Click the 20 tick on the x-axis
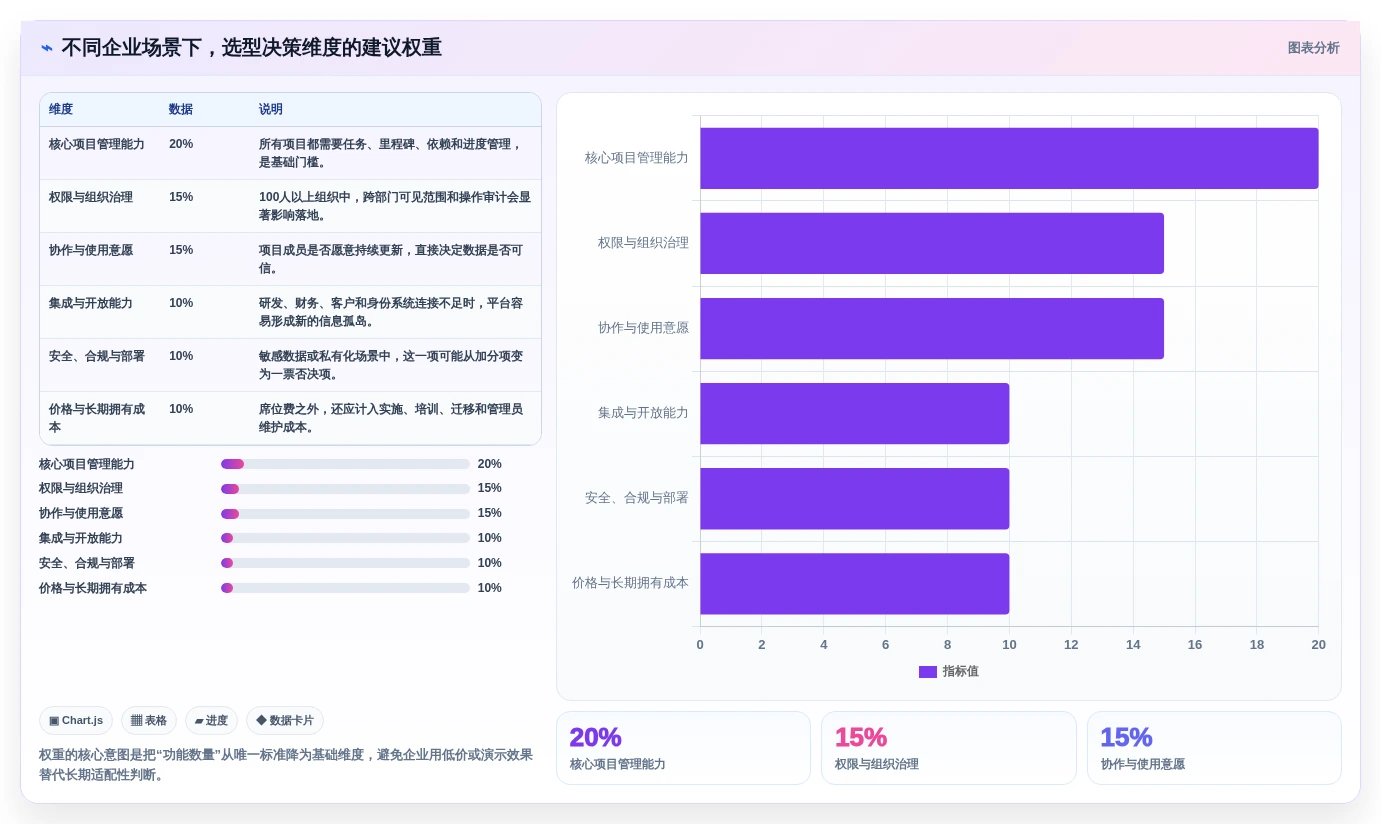The height and width of the screenshot is (824, 1381). point(1318,645)
